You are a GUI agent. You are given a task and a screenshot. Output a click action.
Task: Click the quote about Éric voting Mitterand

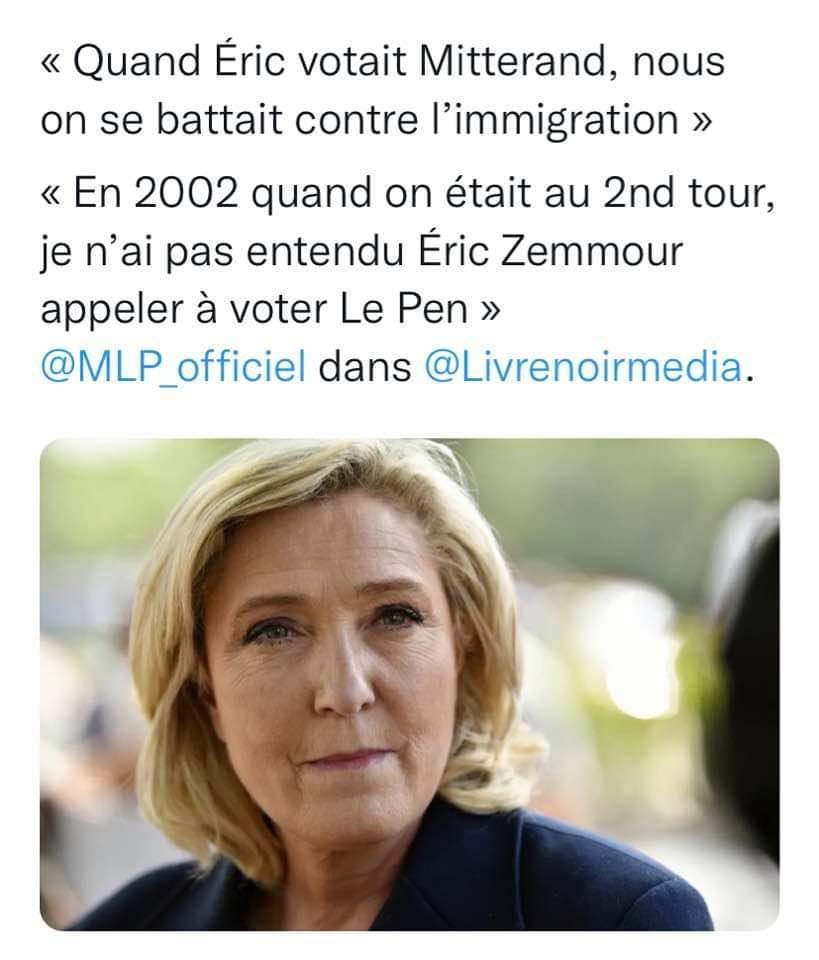(383, 90)
